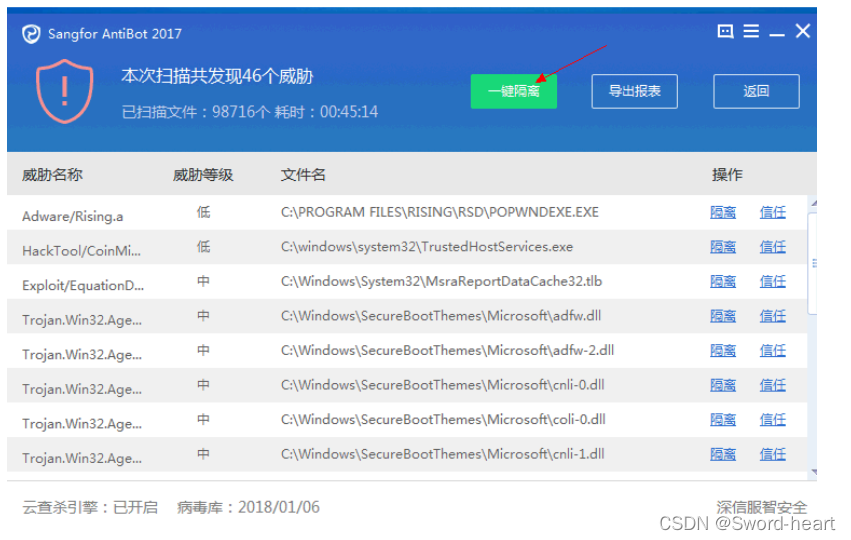Trust adfw.dll via 信任 link
Screen dimensions: 851x540
[x=773, y=316]
